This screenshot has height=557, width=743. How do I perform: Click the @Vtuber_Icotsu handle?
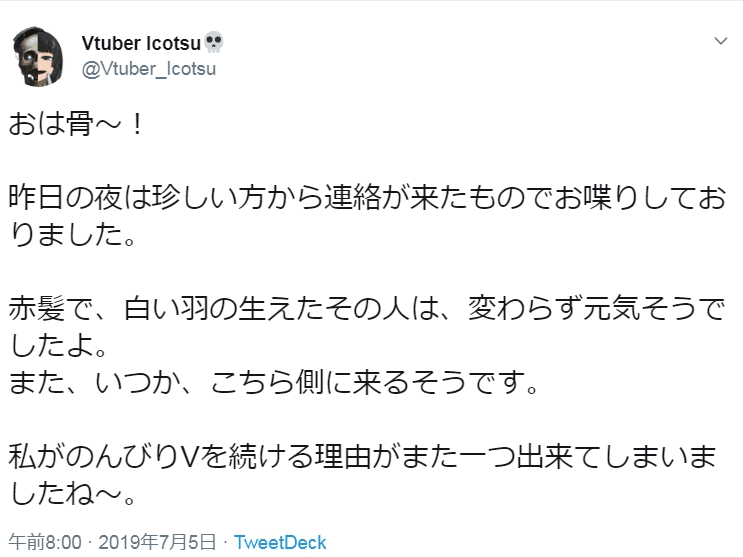(x=148, y=69)
